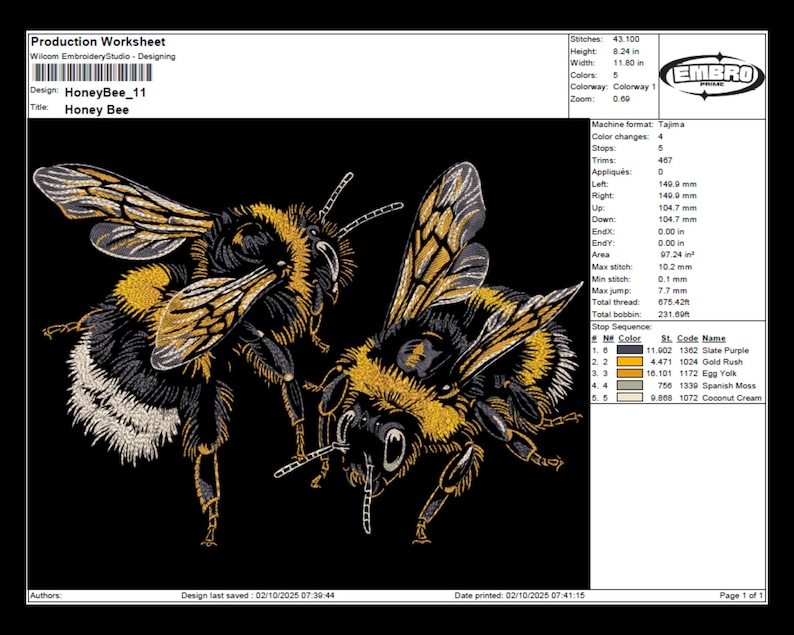This screenshot has width=794, height=635.
Task: Click the honey bee embroidery preview image
Action: tap(309, 353)
